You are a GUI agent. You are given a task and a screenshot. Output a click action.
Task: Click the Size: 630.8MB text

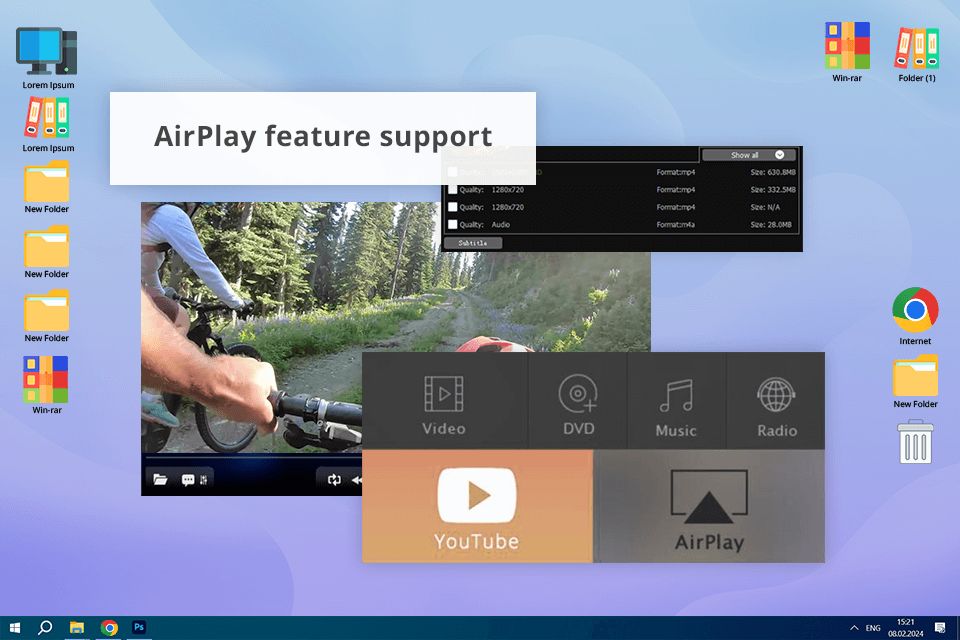point(773,172)
